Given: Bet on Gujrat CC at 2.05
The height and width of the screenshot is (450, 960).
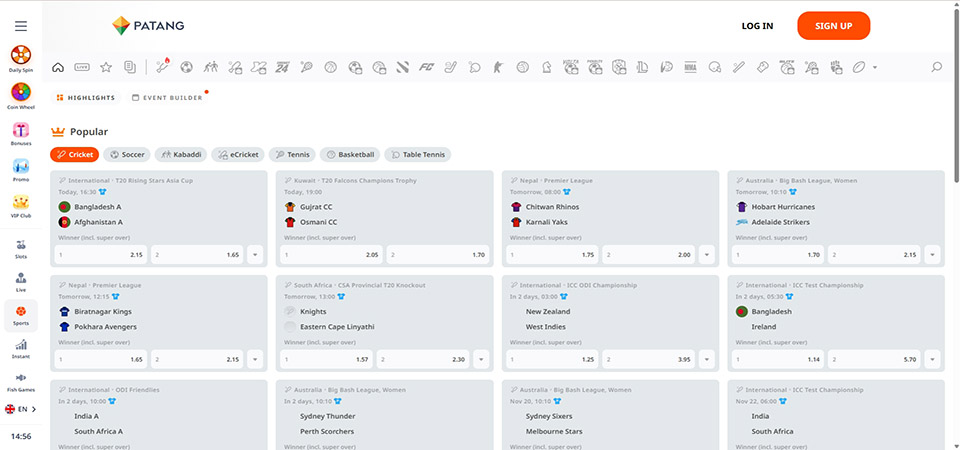Looking at the screenshot, I should tap(331, 255).
